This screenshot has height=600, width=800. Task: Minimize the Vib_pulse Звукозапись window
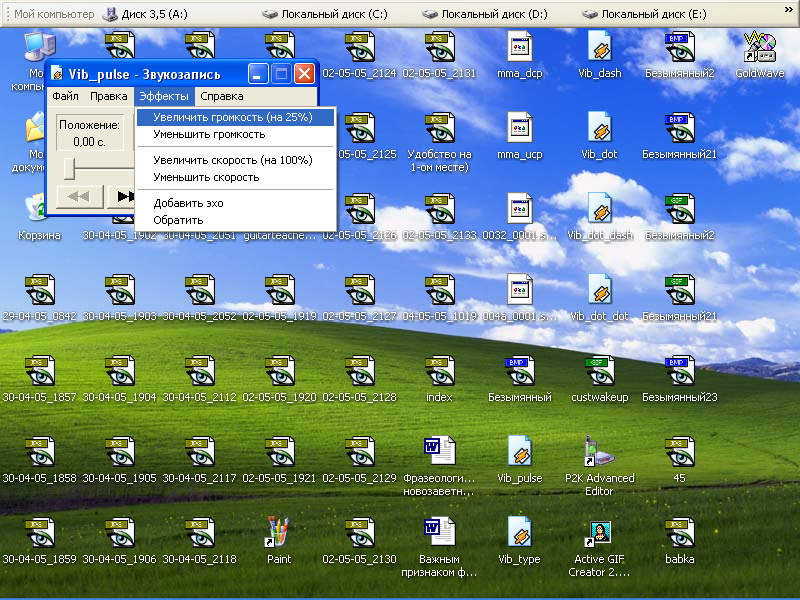258,74
